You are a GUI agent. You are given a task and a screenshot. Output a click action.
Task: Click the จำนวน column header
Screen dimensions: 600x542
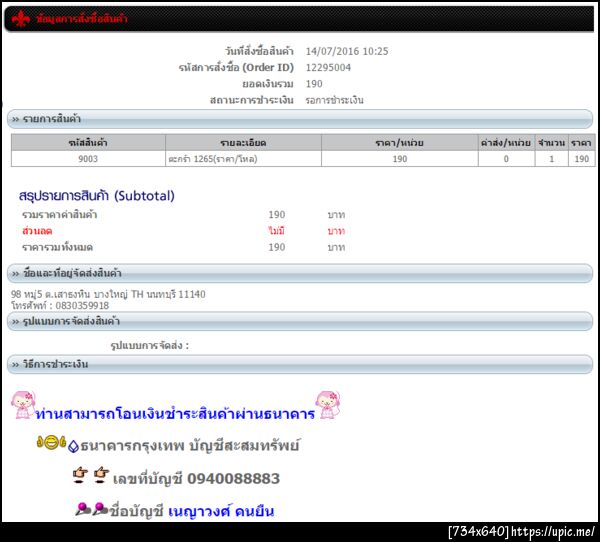coord(551,143)
